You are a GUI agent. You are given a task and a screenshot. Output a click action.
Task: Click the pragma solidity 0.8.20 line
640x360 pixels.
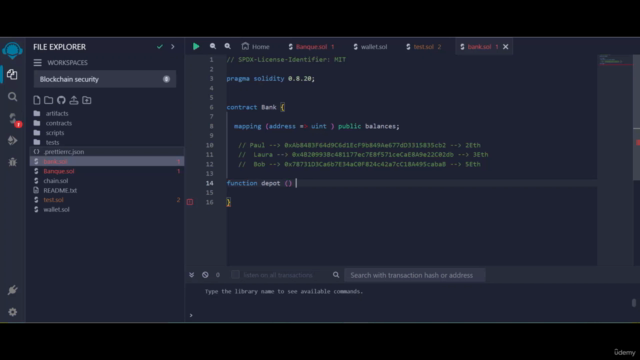coord(271,79)
